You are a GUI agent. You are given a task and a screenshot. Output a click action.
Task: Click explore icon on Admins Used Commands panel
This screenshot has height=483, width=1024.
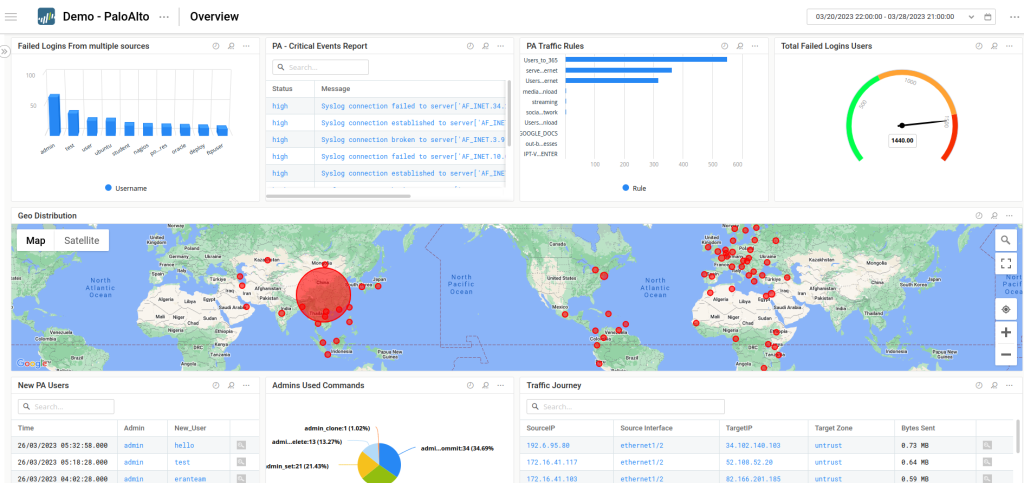[485, 385]
